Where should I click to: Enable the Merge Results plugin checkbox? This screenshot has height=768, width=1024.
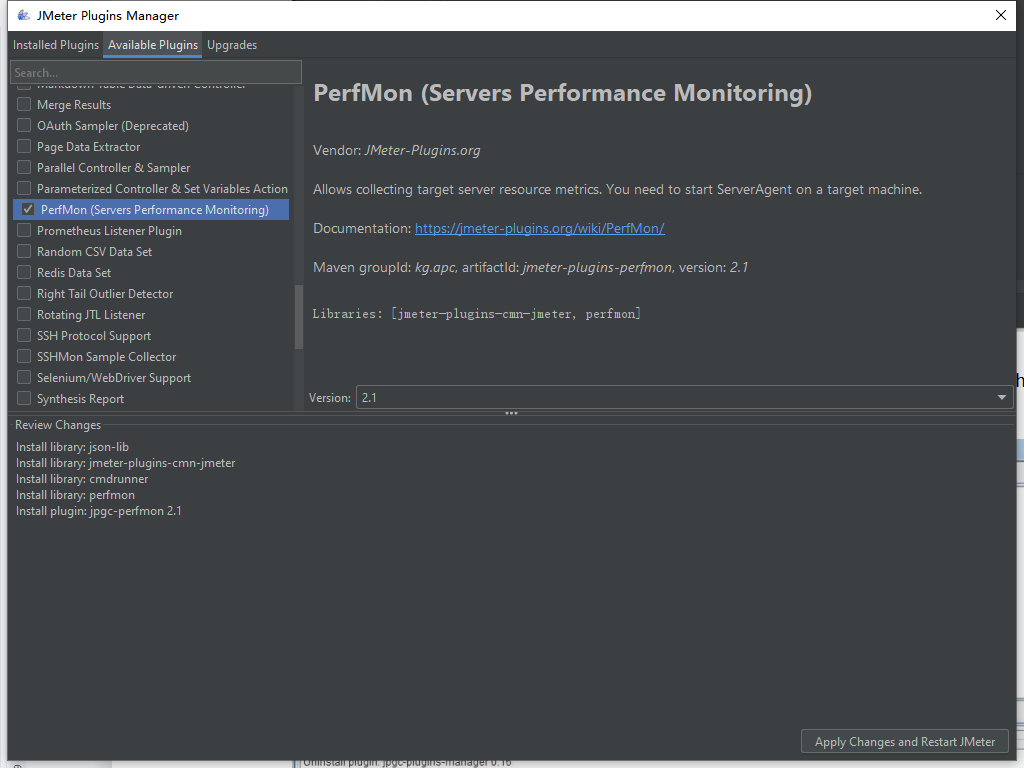coord(24,104)
